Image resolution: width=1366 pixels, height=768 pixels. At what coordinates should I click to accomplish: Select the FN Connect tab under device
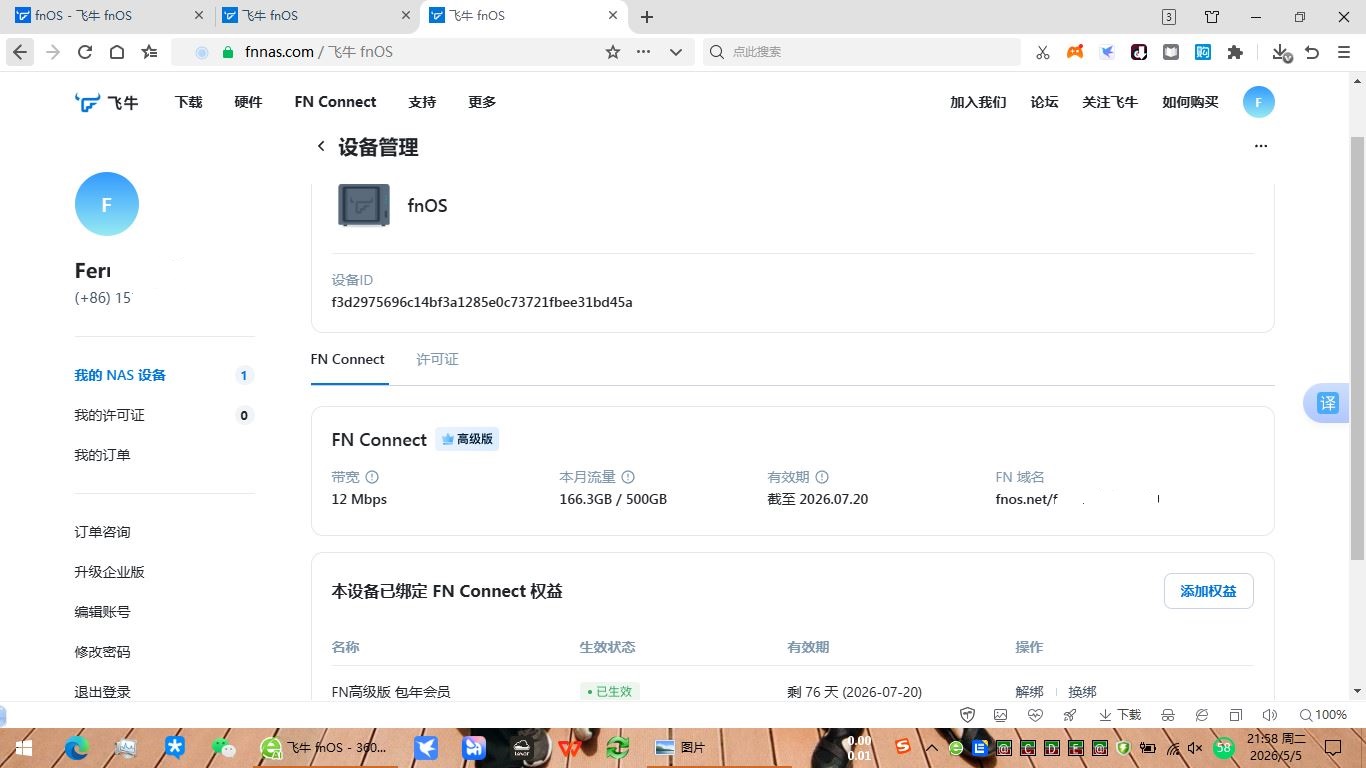coord(348,359)
